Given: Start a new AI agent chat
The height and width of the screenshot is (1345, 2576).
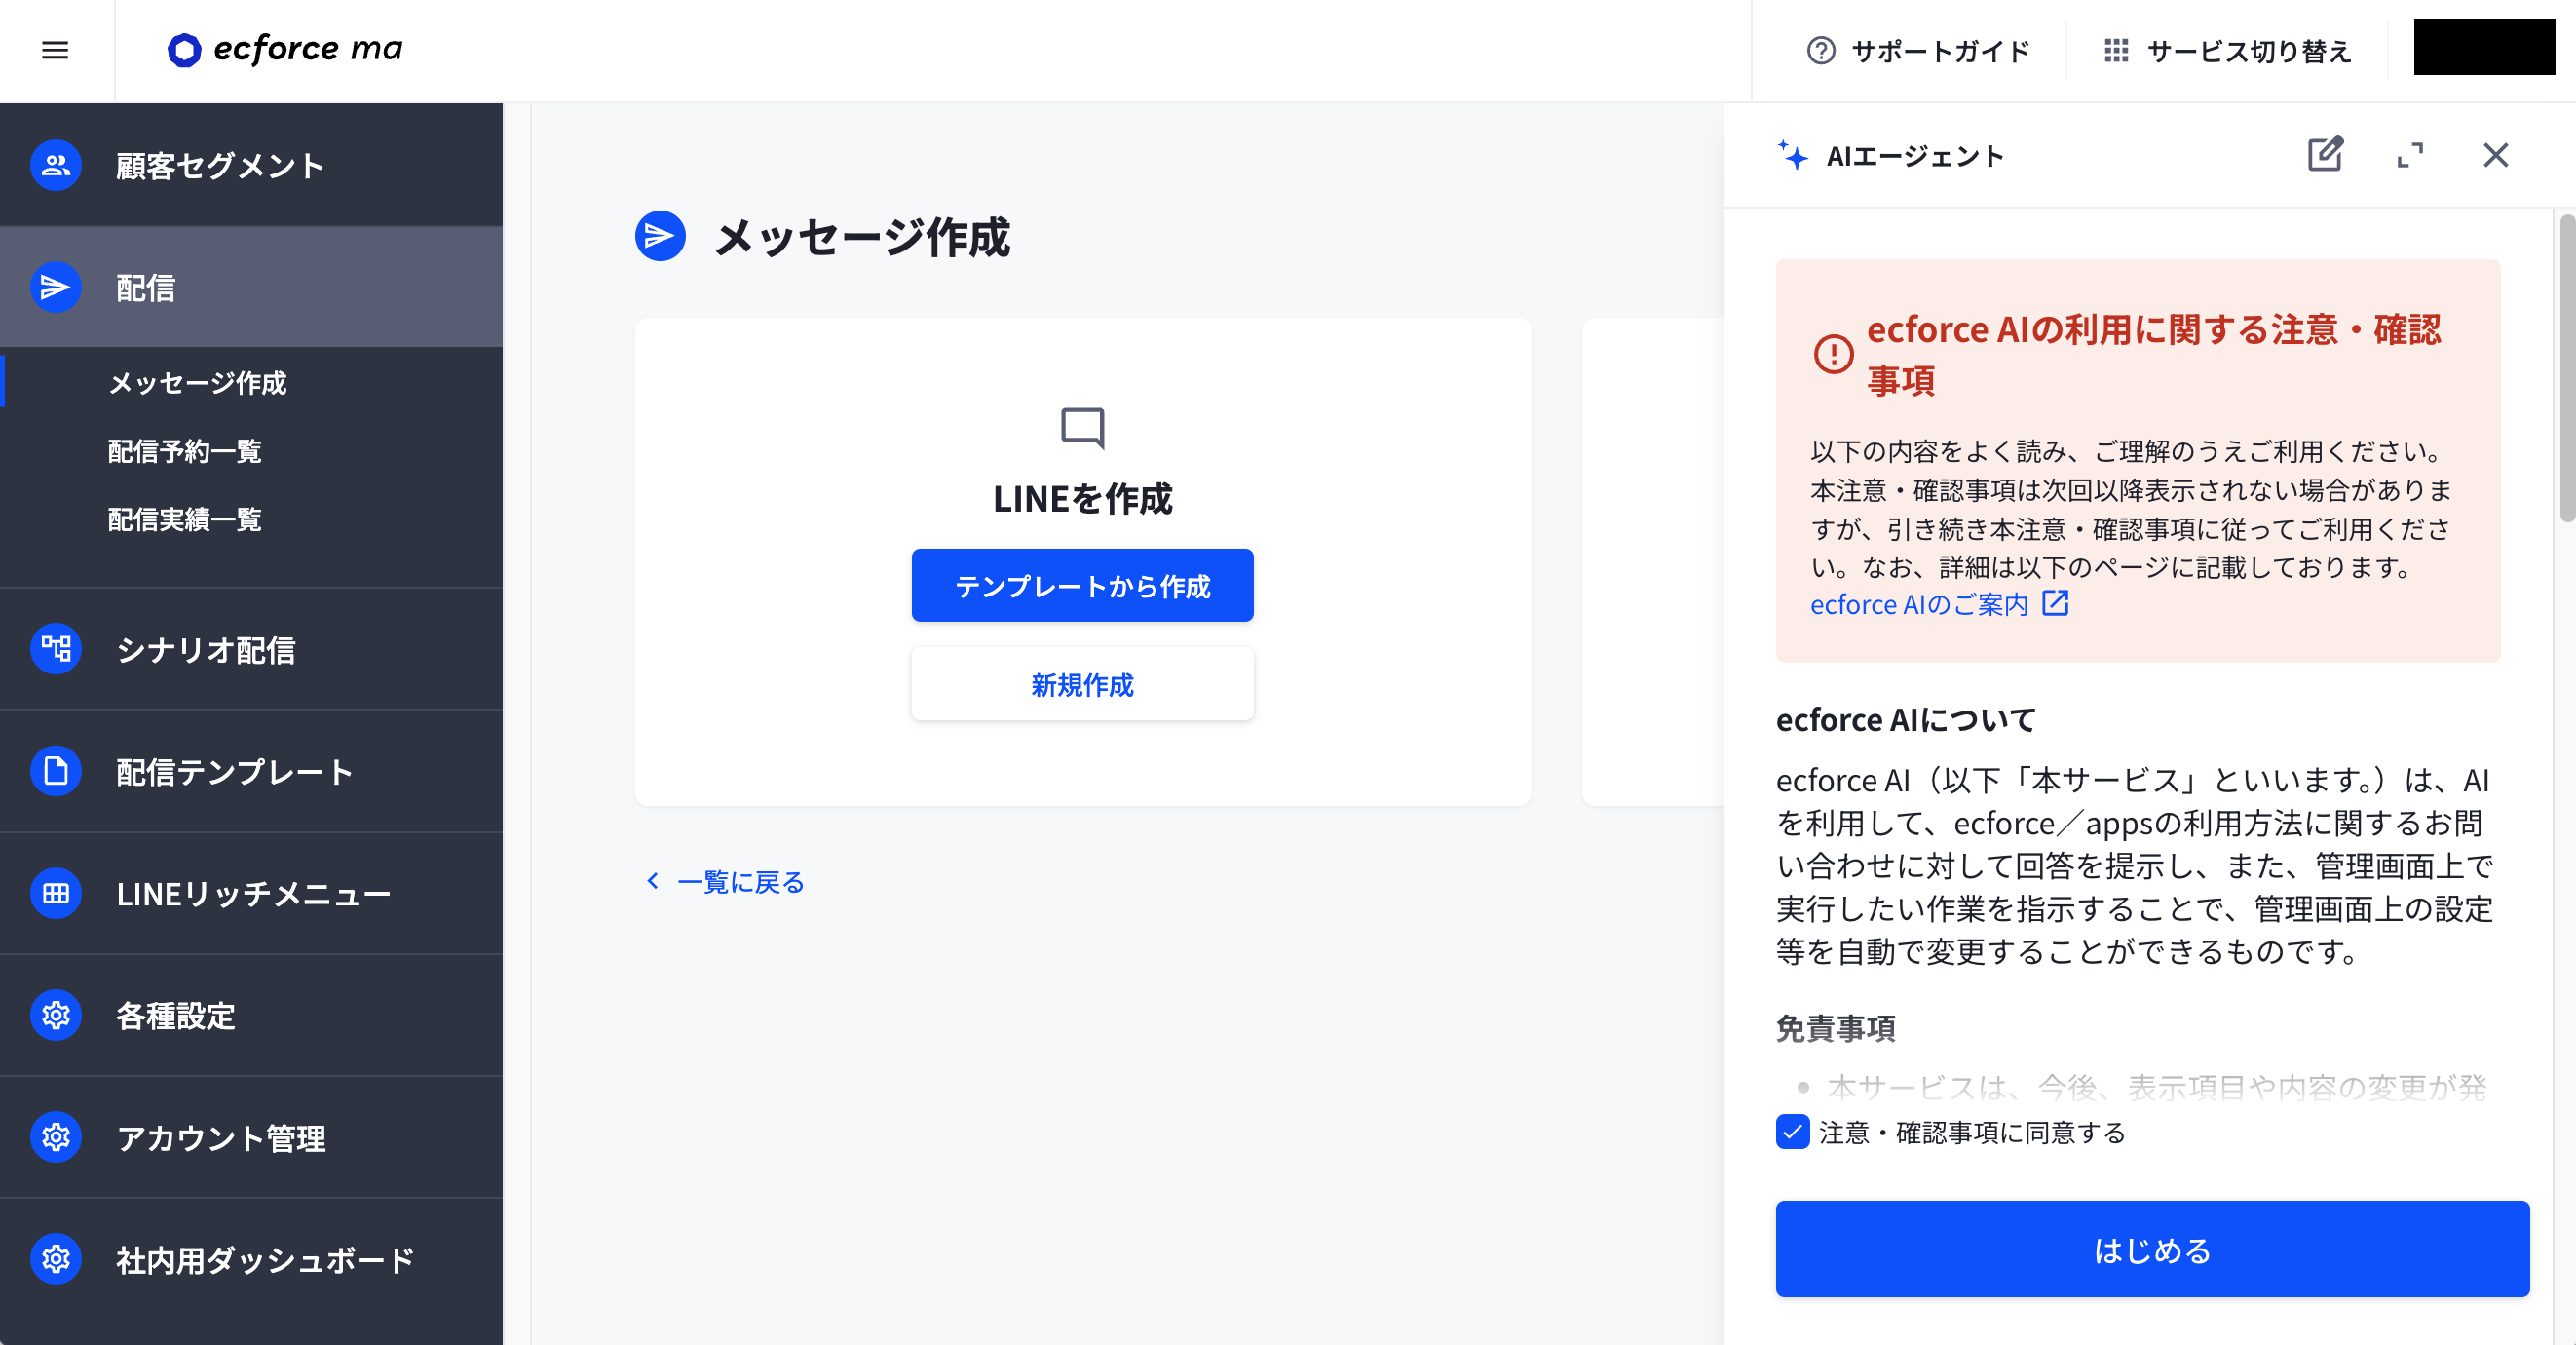Looking at the screenshot, I should 2324,155.
